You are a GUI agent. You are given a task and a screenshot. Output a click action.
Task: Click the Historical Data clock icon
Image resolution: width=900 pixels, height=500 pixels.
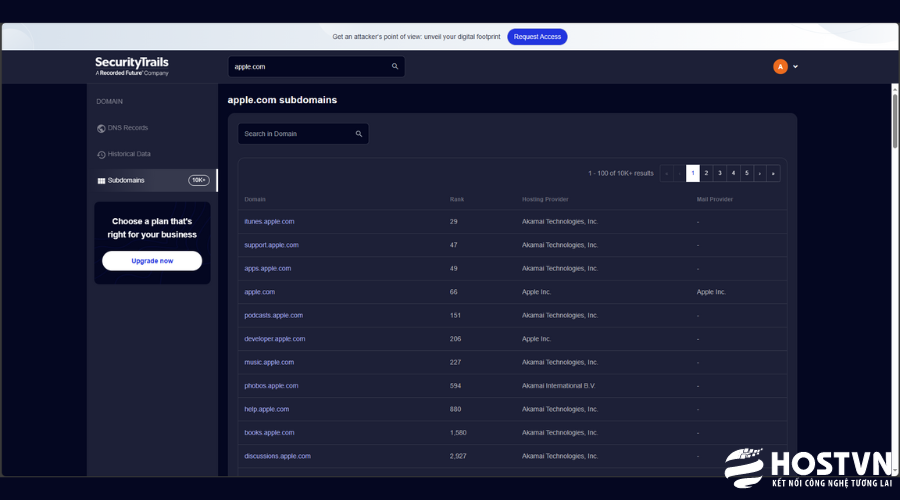tap(101, 154)
